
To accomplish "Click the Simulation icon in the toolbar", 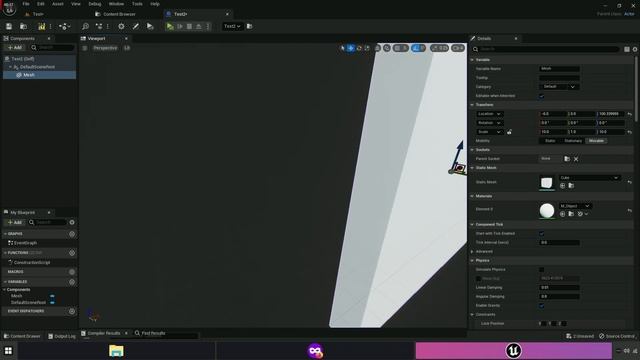I will pos(150,26).
